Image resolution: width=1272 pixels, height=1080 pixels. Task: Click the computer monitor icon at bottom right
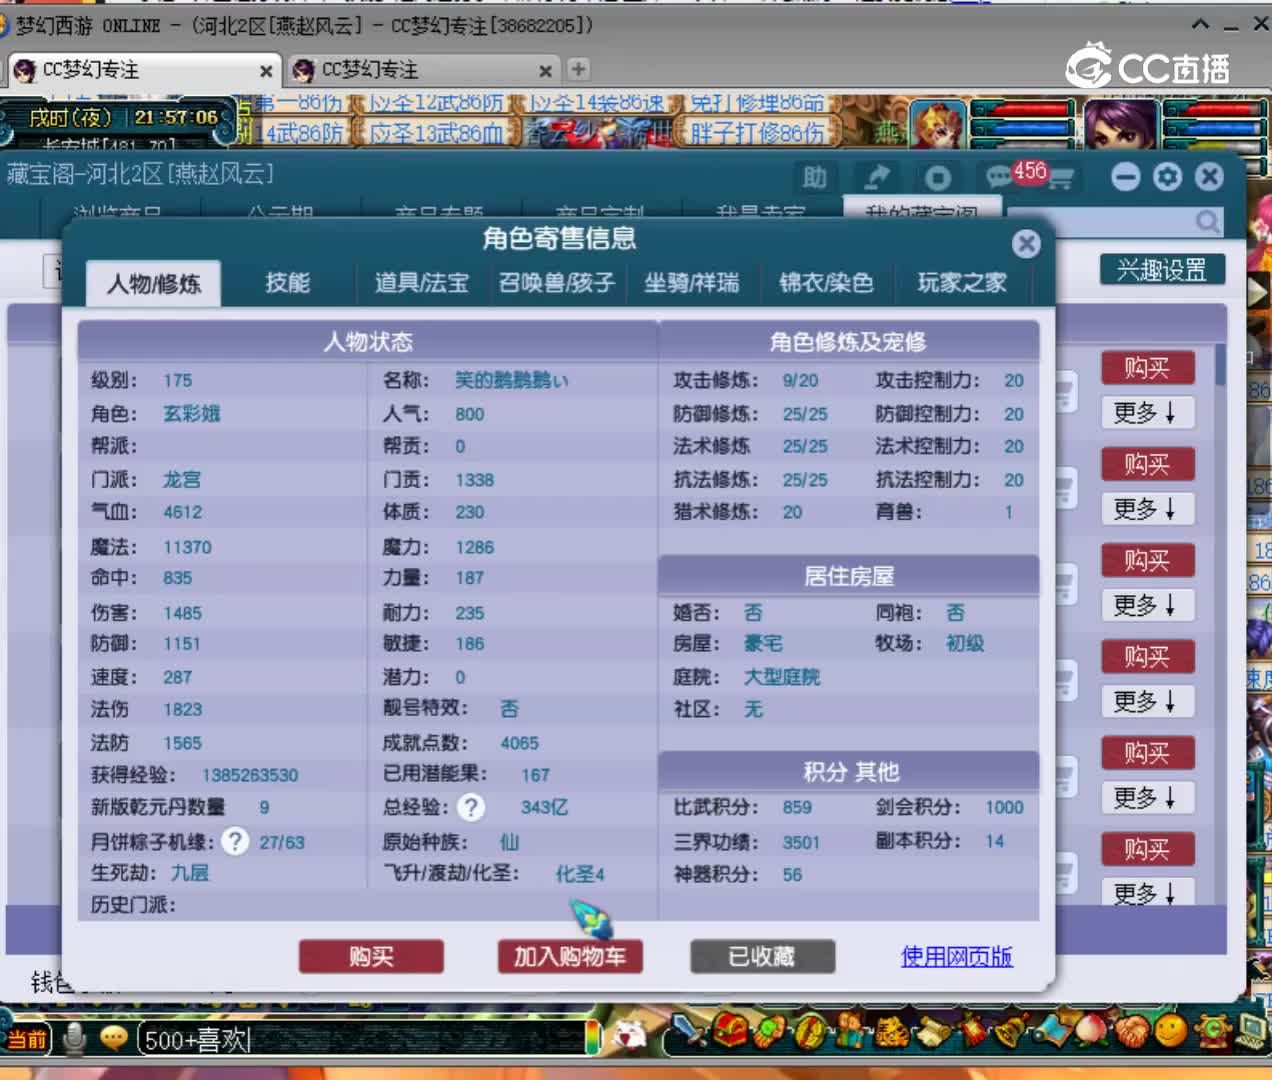pos(1252,1032)
